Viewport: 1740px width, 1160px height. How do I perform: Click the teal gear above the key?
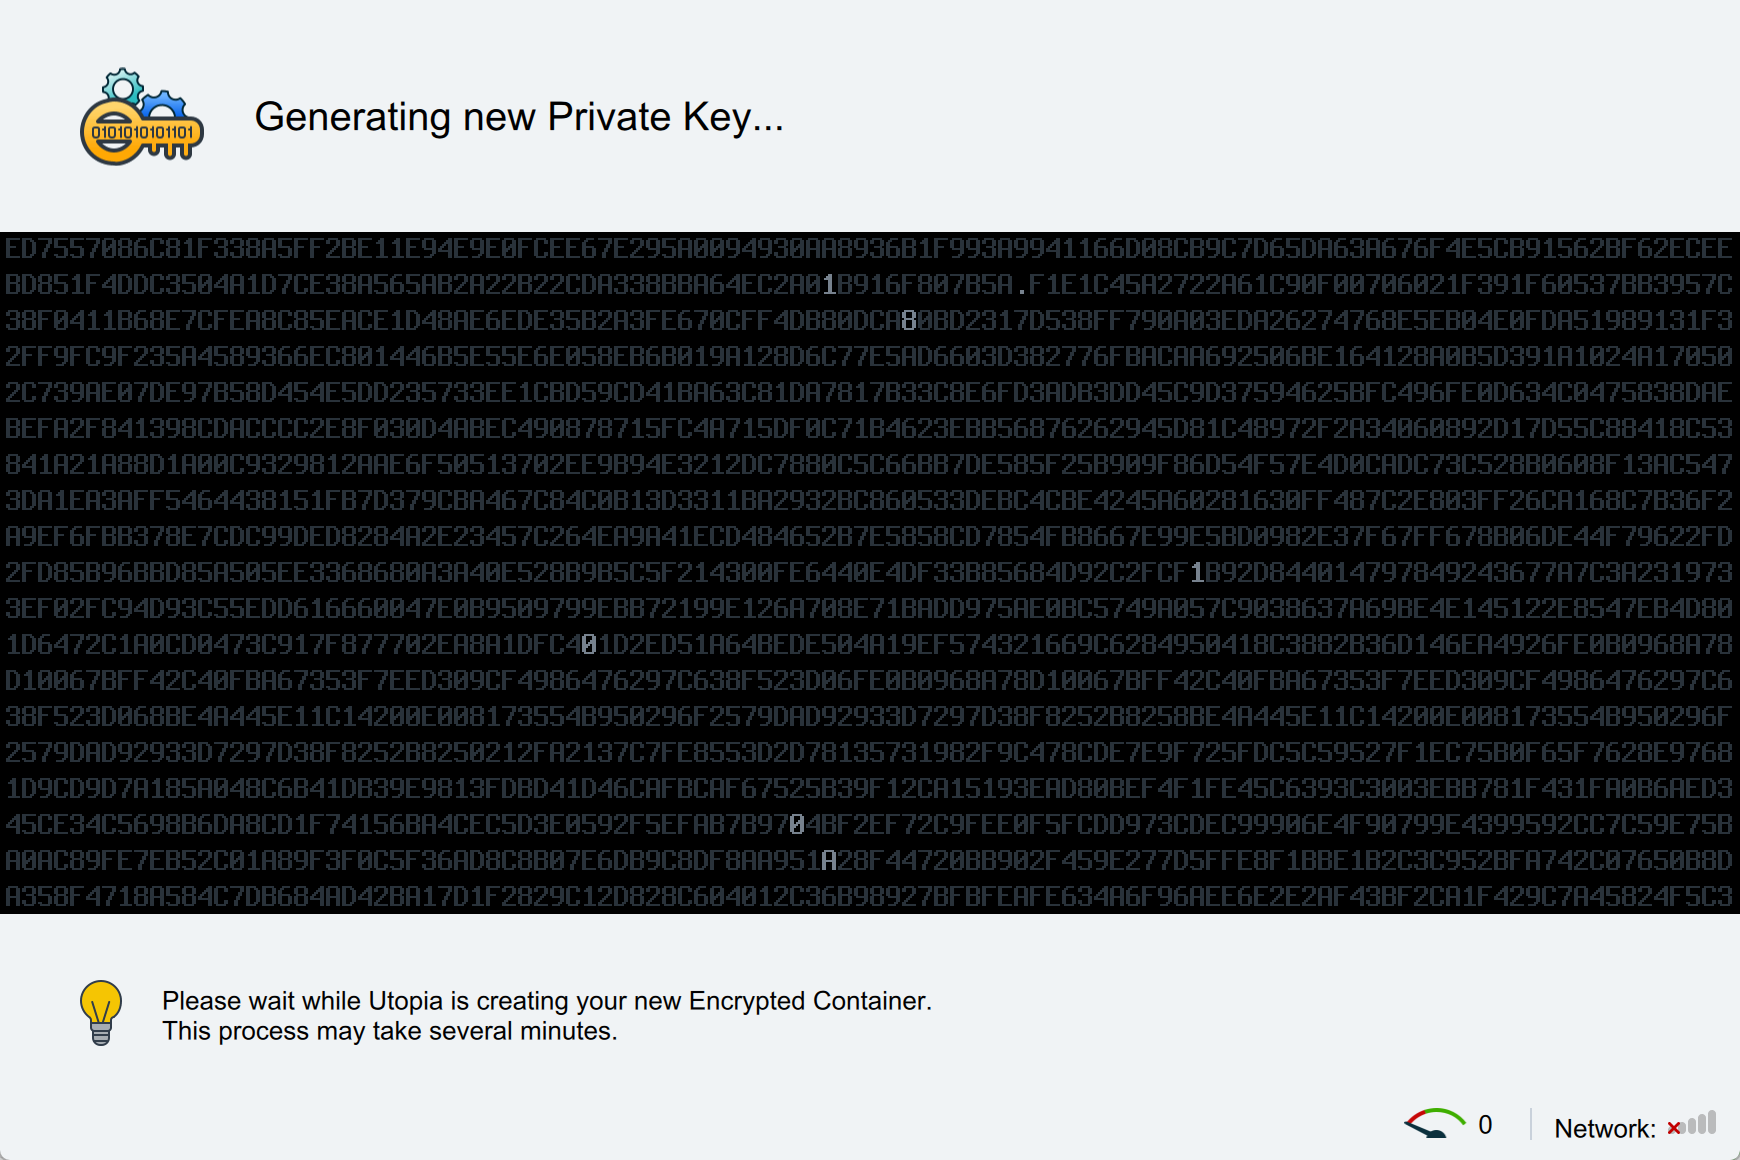[x=123, y=87]
